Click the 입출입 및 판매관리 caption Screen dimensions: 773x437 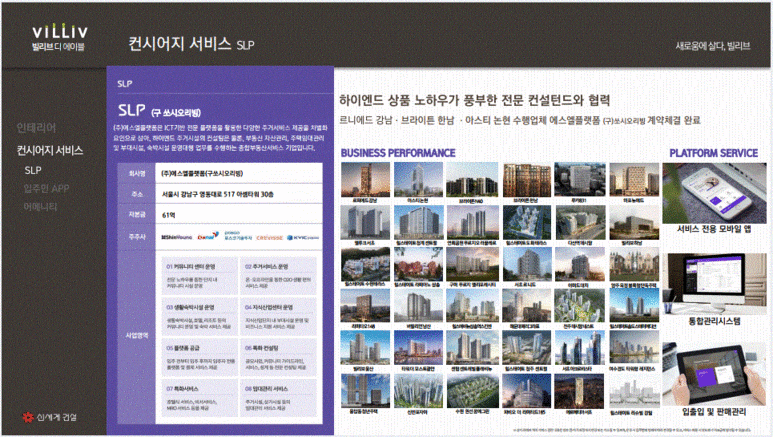[x=714, y=411]
